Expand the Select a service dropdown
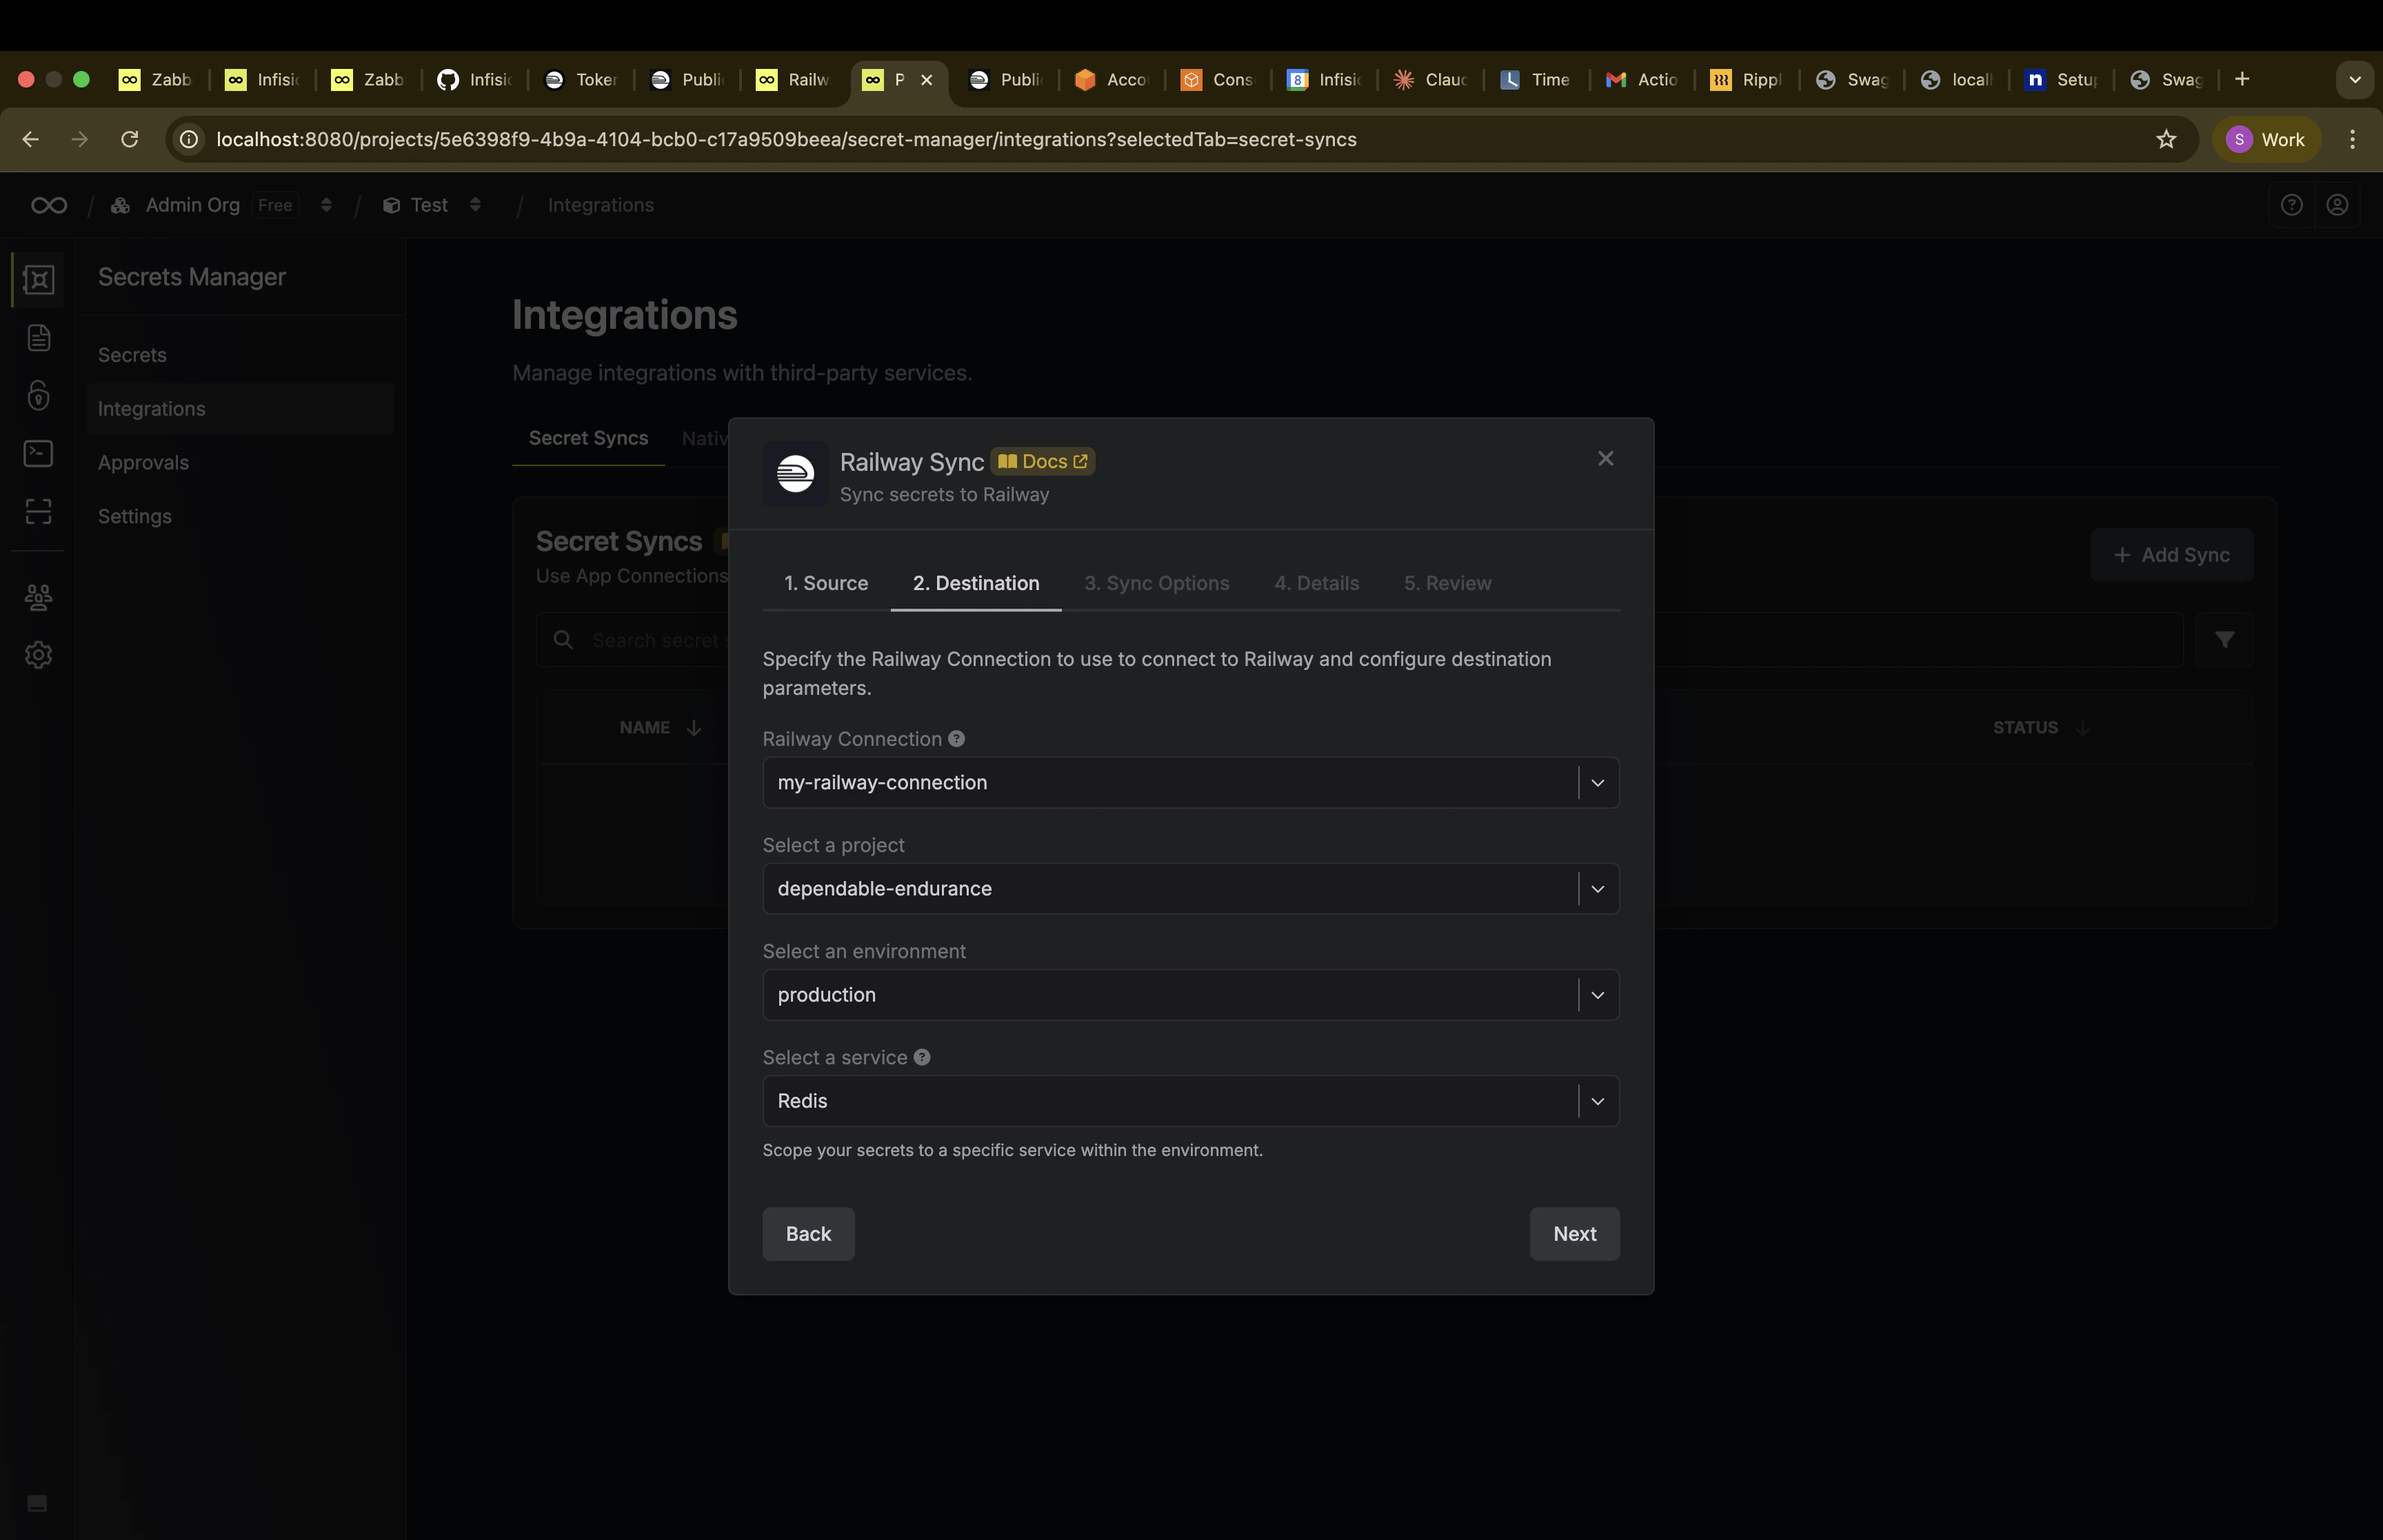Image resolution: width=2383 pixels, height=1540 pixels. 1597,1101
